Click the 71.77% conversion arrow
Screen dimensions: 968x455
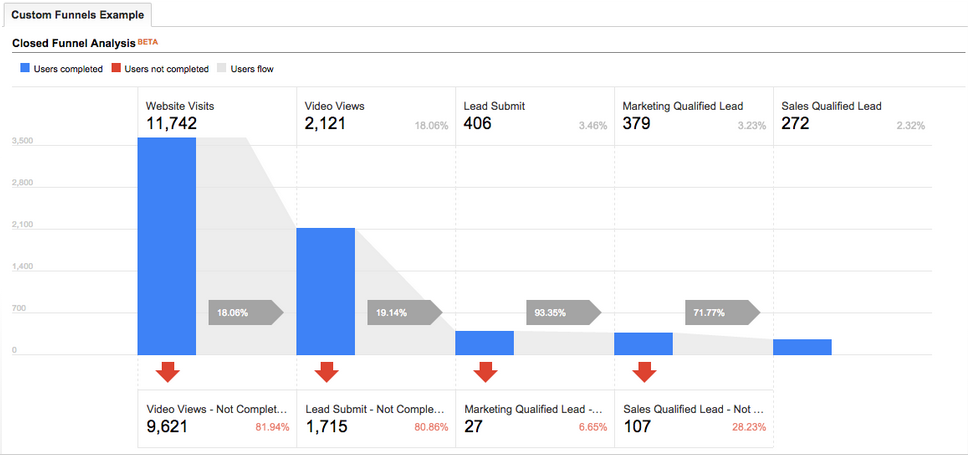(722, 312)
